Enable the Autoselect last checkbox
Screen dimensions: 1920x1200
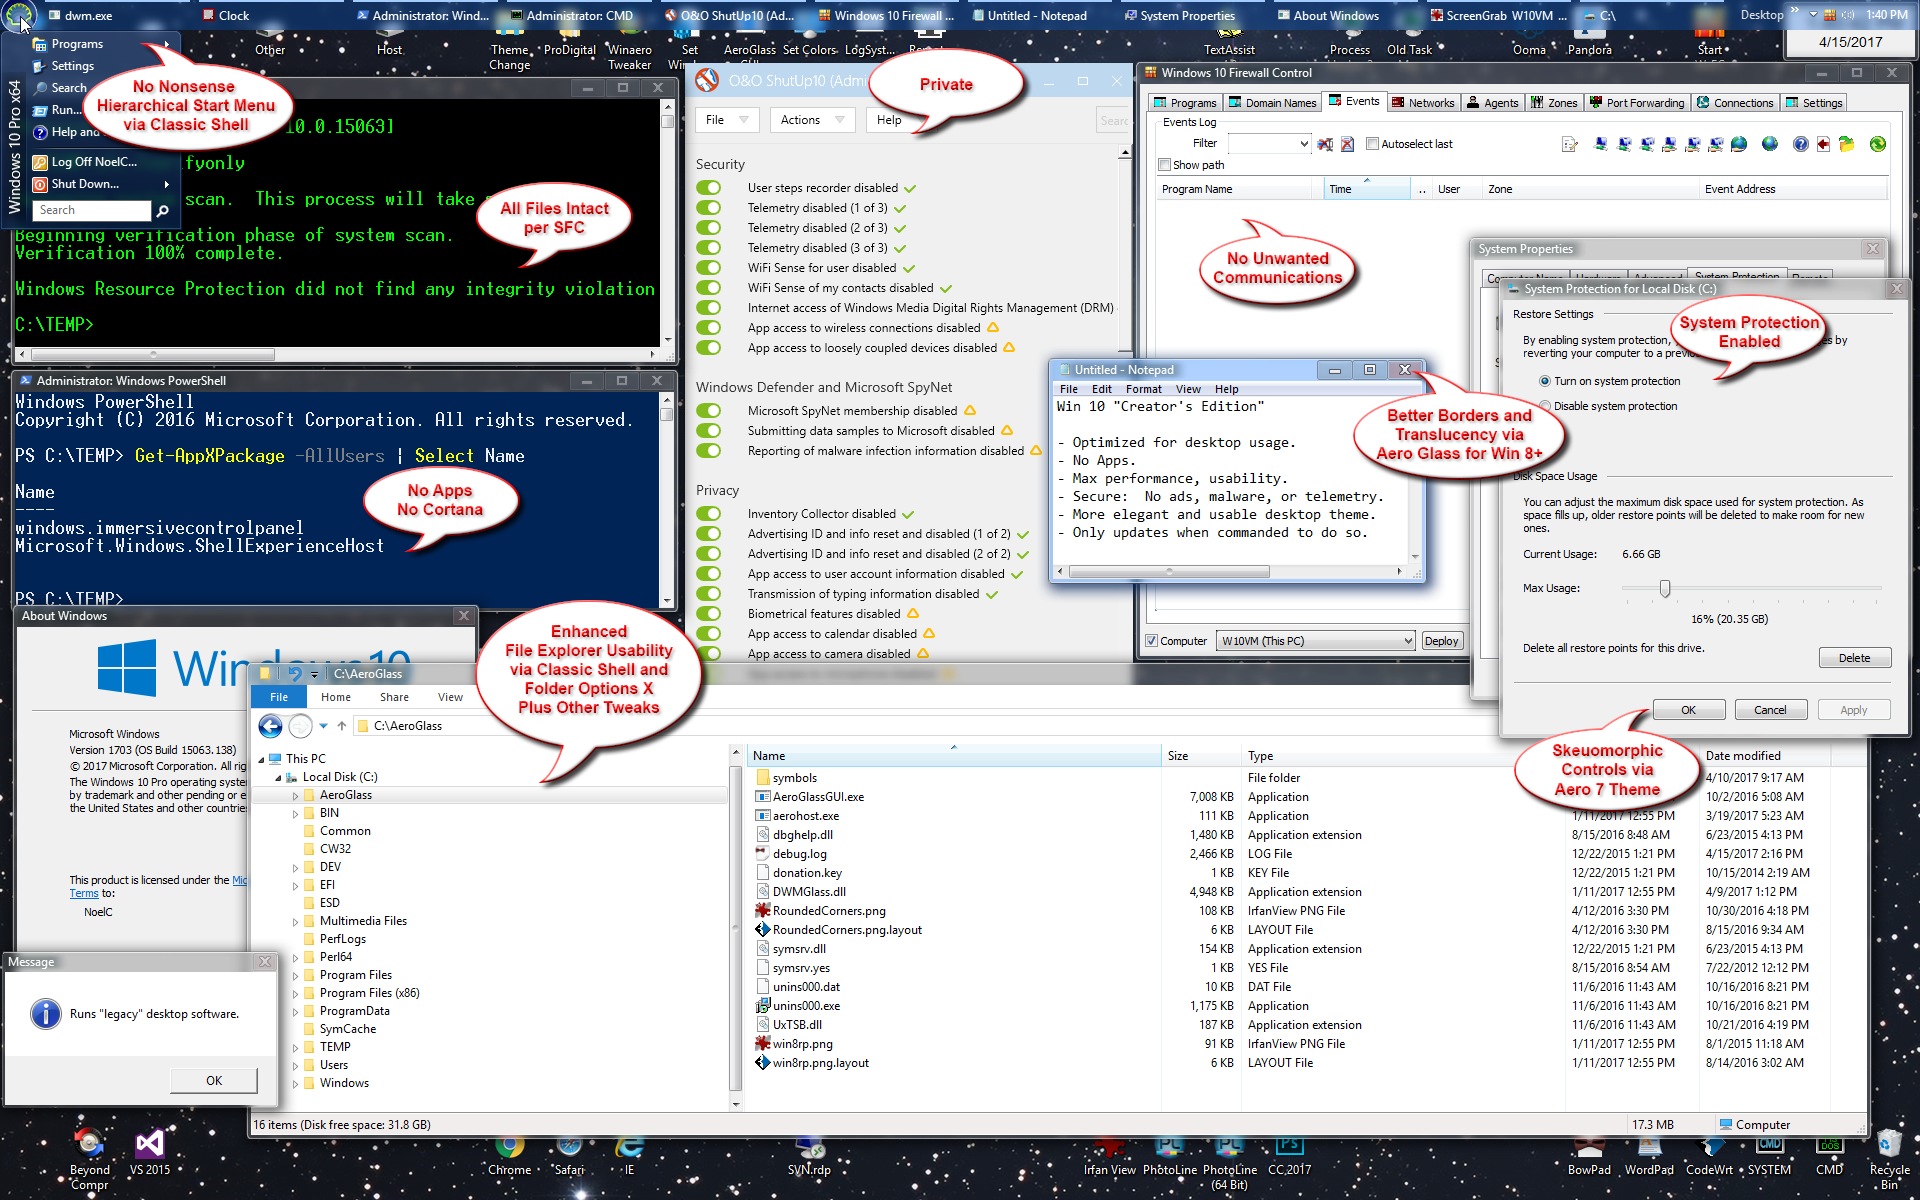coord(1372,144)
